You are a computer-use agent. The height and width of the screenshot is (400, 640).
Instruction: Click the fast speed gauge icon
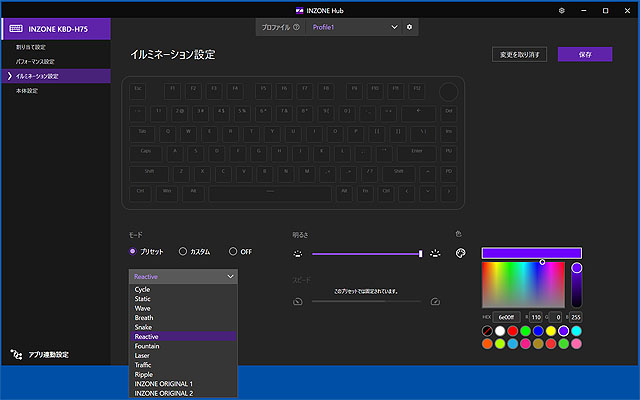point(435,302)
